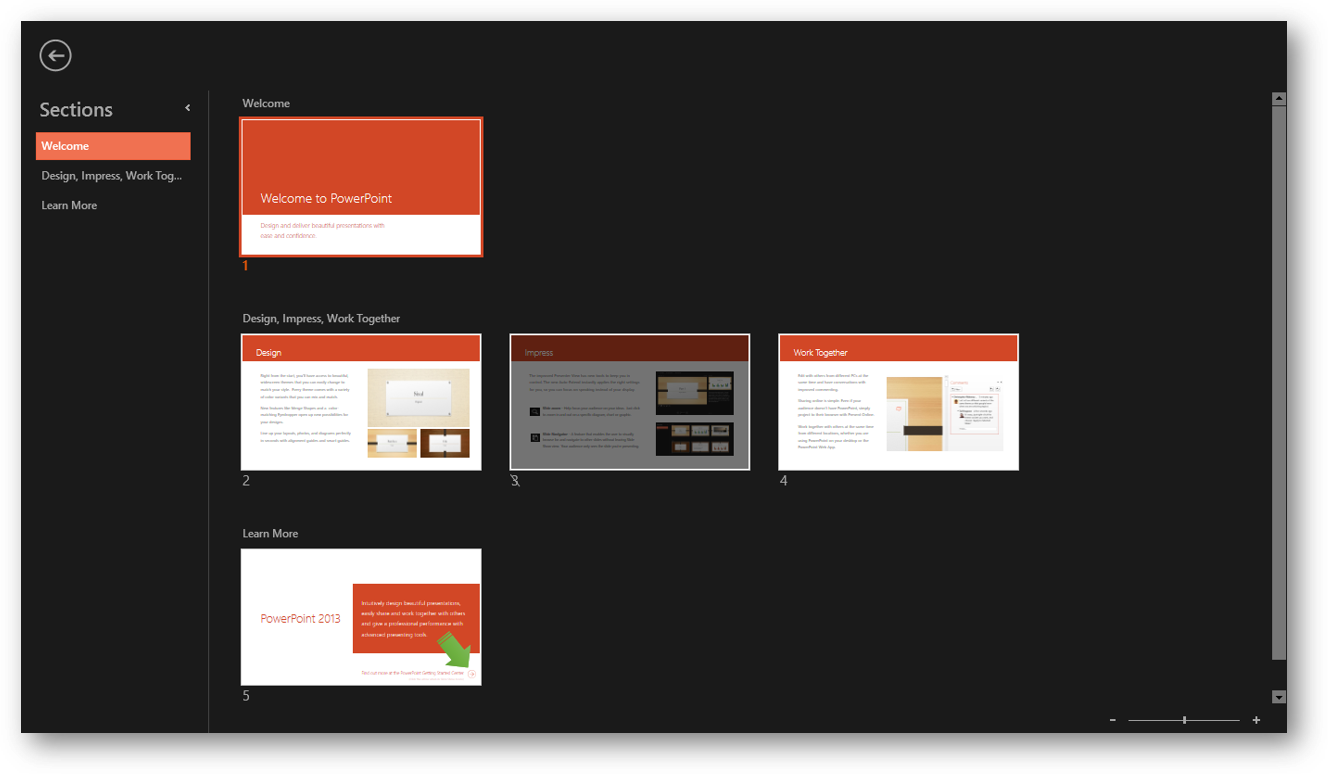This screenshot has width=1328, height=774.
Task: Open the Design slide thumbnail
Action: 361,402
